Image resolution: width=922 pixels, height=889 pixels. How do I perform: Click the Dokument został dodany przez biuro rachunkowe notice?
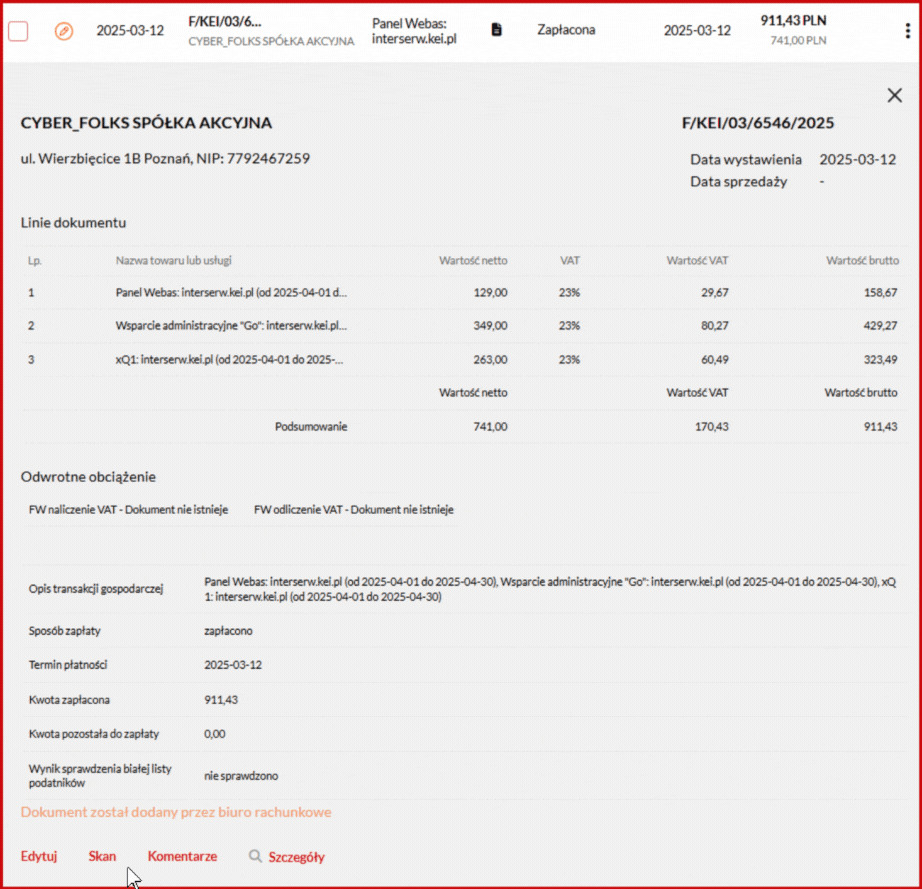tap(176, 812)
